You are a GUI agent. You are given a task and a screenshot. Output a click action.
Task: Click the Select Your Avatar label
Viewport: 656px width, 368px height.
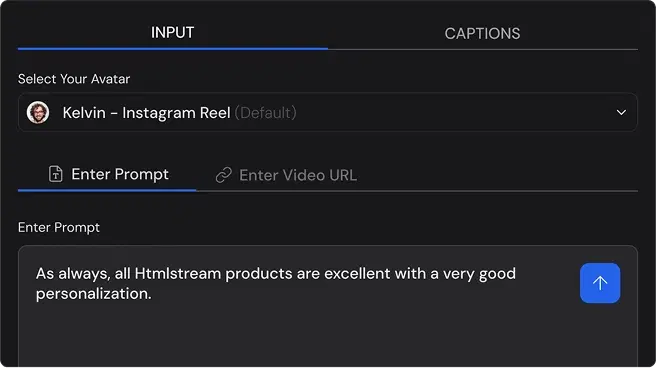(74, 79)
